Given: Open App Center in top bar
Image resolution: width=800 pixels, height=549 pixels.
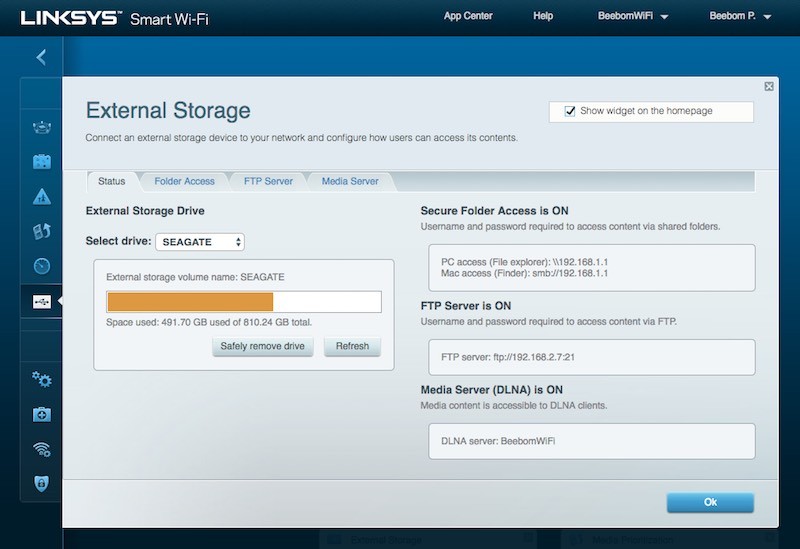Looking at the screenshot, I should 468,16.
